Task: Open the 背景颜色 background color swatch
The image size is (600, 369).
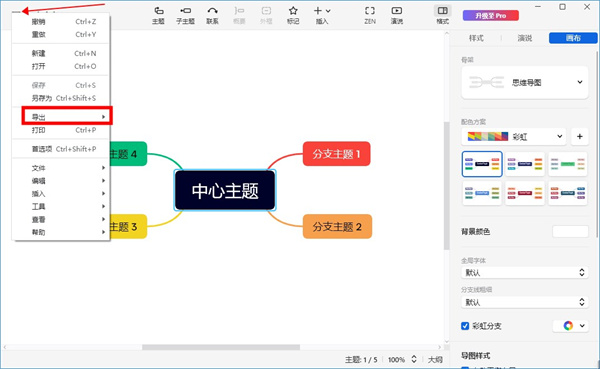Action: 570,231
